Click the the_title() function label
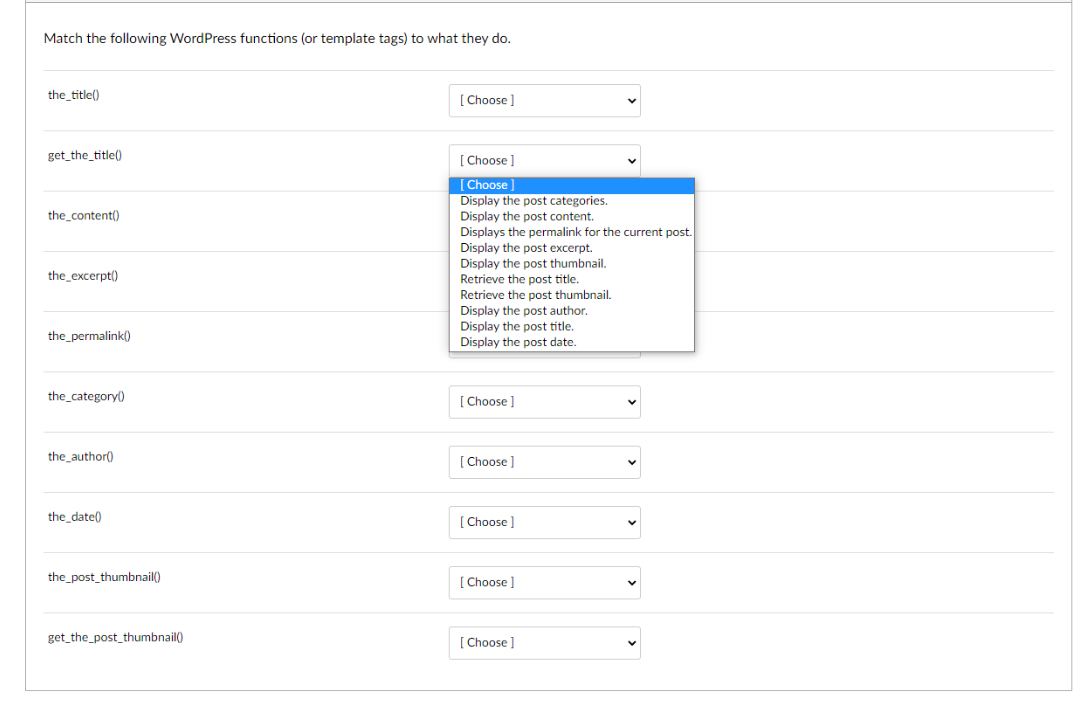The height and width of the screenshot is (712, 1078). [74, 95]
